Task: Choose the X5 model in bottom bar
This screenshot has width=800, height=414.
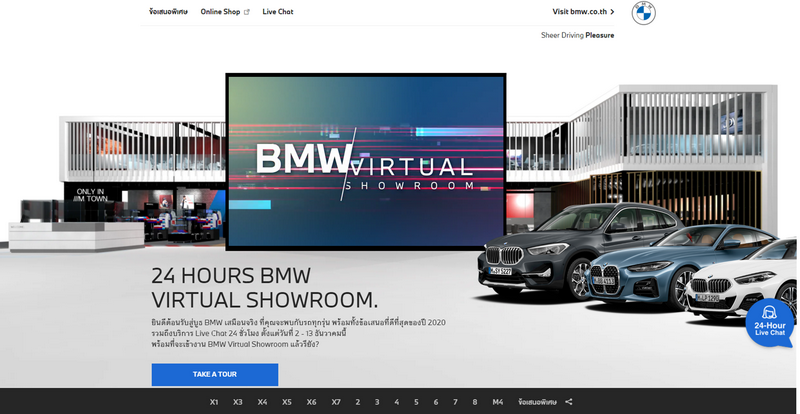Action: (x=287, y=402)
